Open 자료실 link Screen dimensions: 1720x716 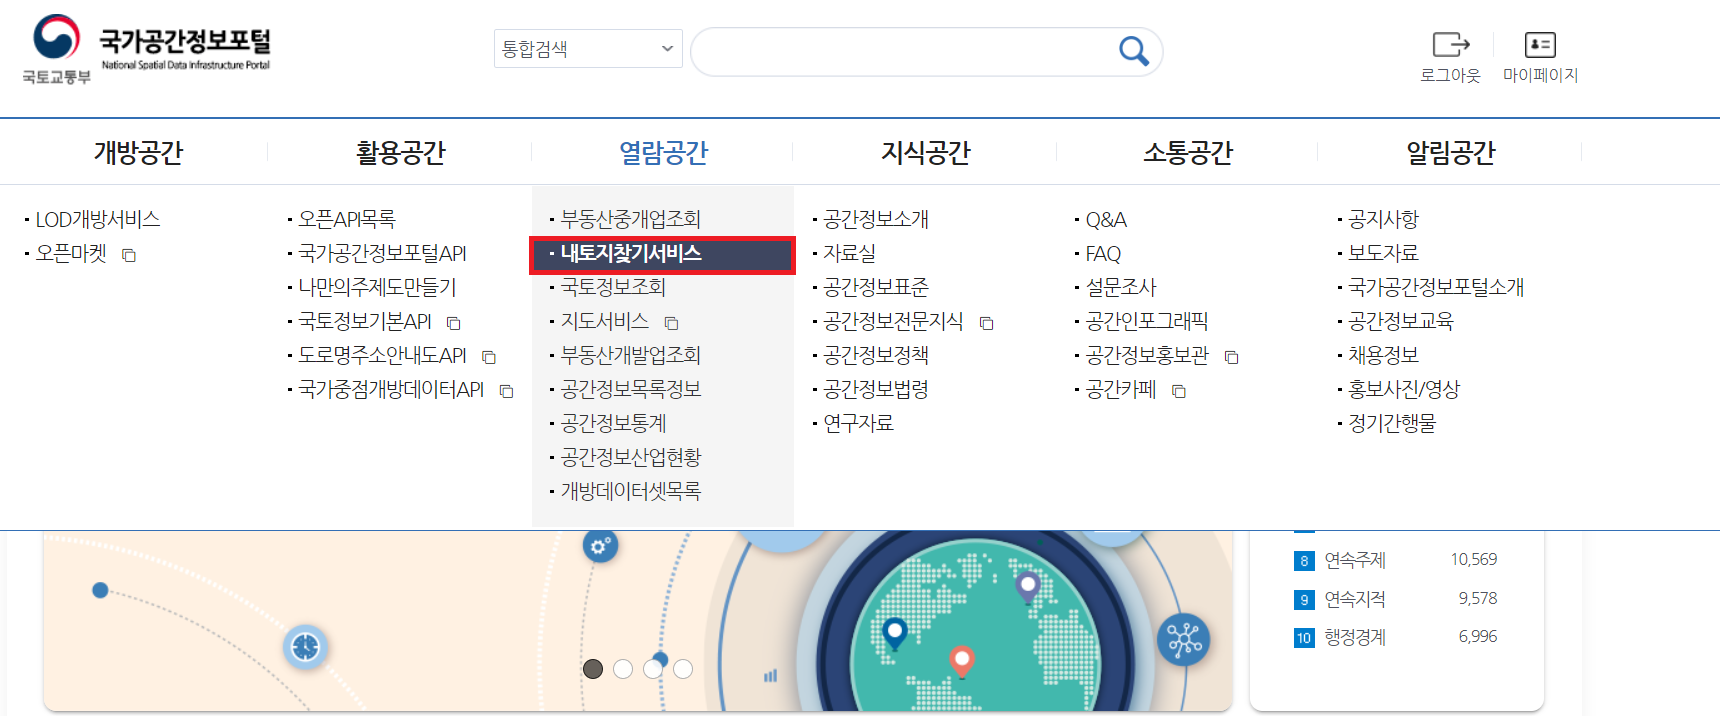point(849,253)
